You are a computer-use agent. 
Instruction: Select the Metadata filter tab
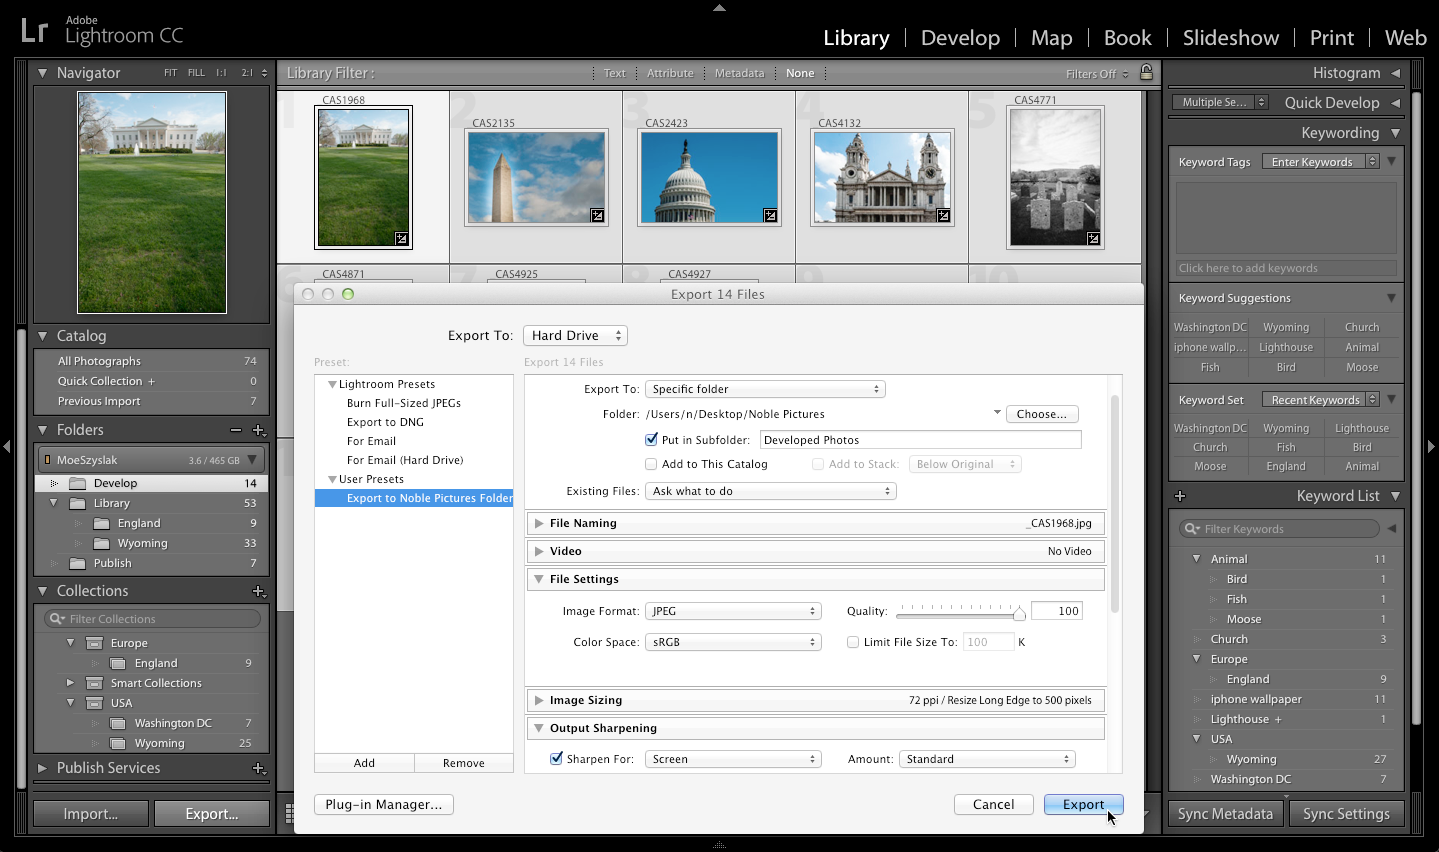point(739,72)
